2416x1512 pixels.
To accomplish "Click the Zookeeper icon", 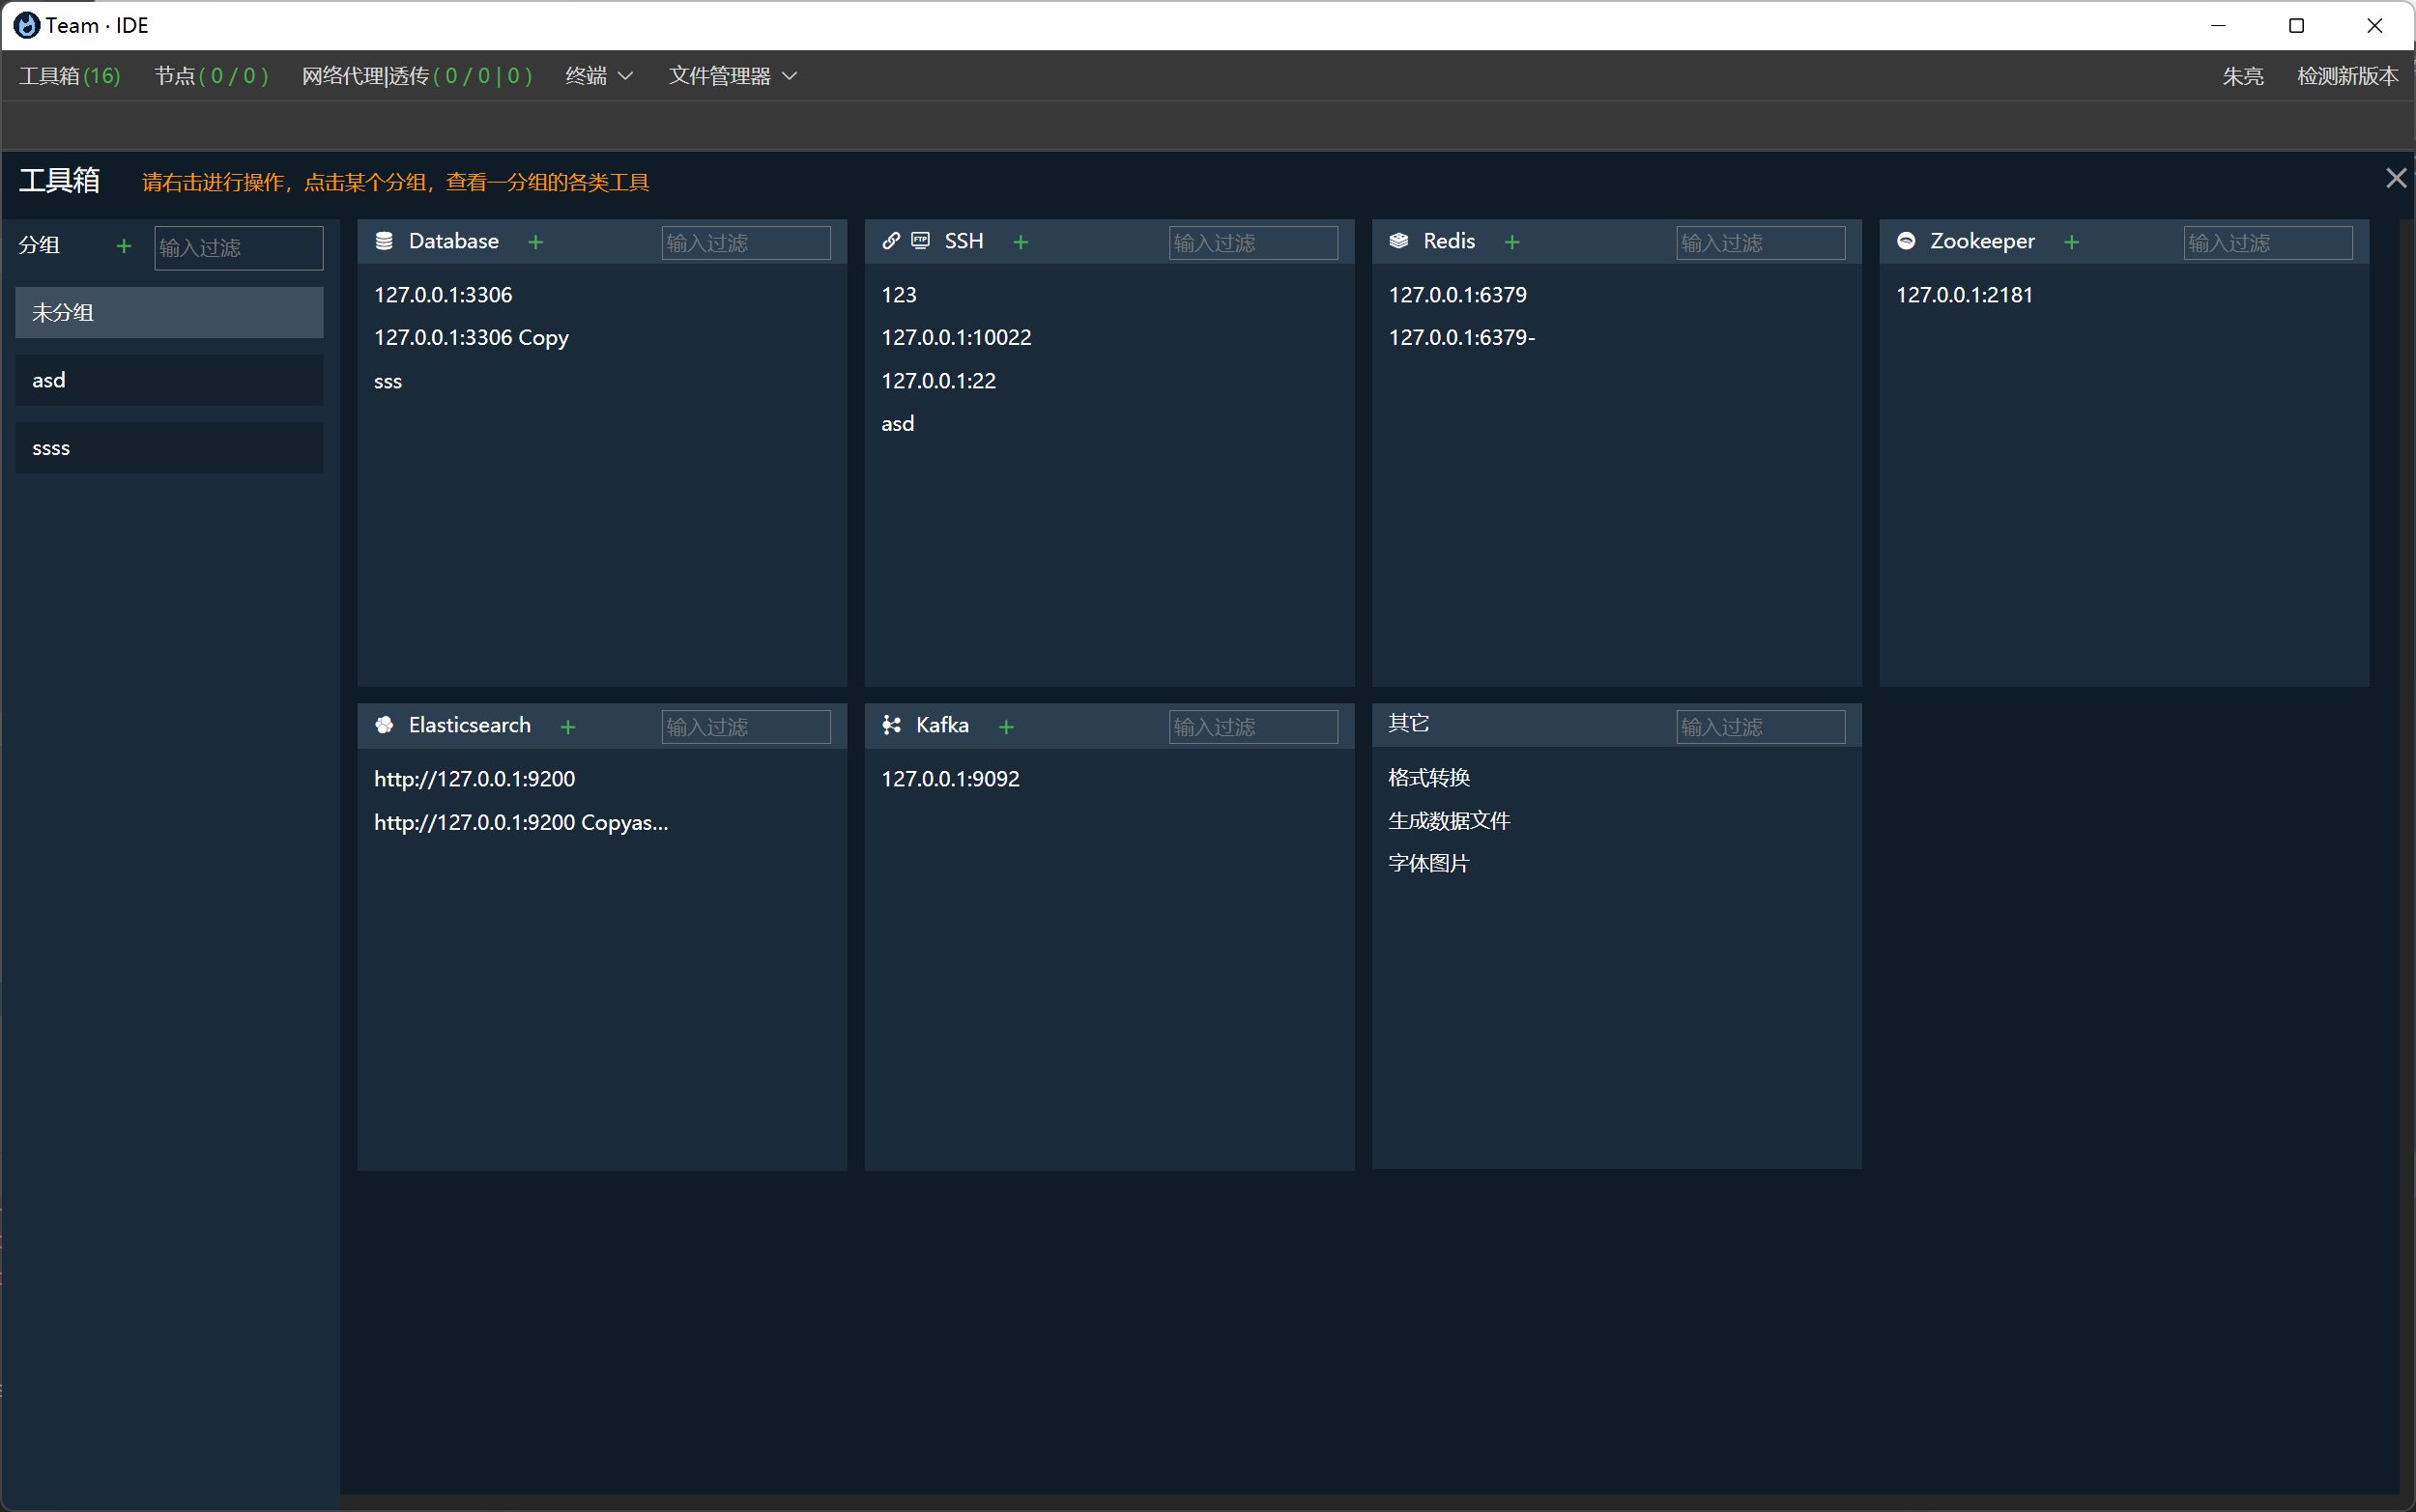I will [1907, 241].
